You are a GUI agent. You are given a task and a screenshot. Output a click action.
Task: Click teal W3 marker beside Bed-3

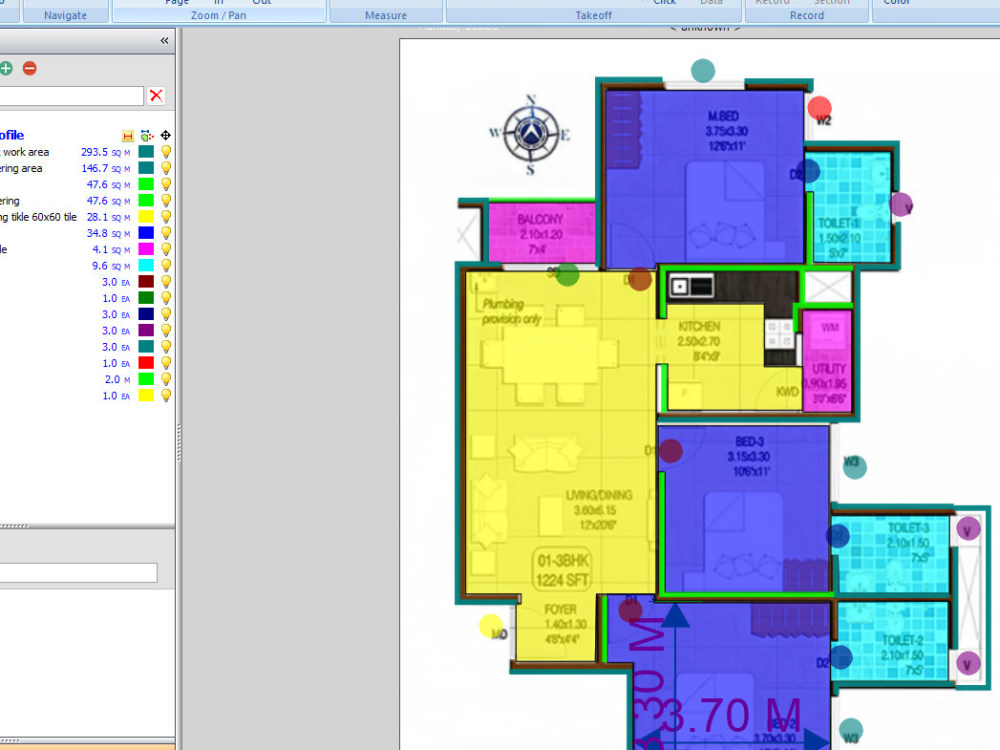tap(855, 466)
